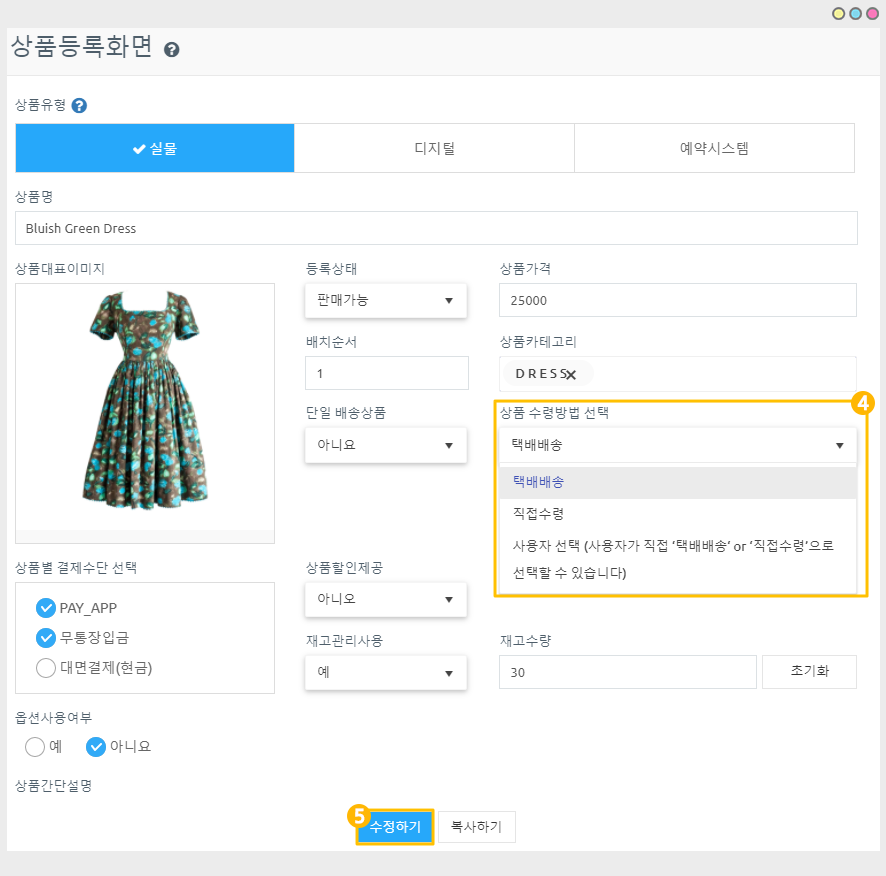Switch to the 디지털 product type tab

[434, 148]
